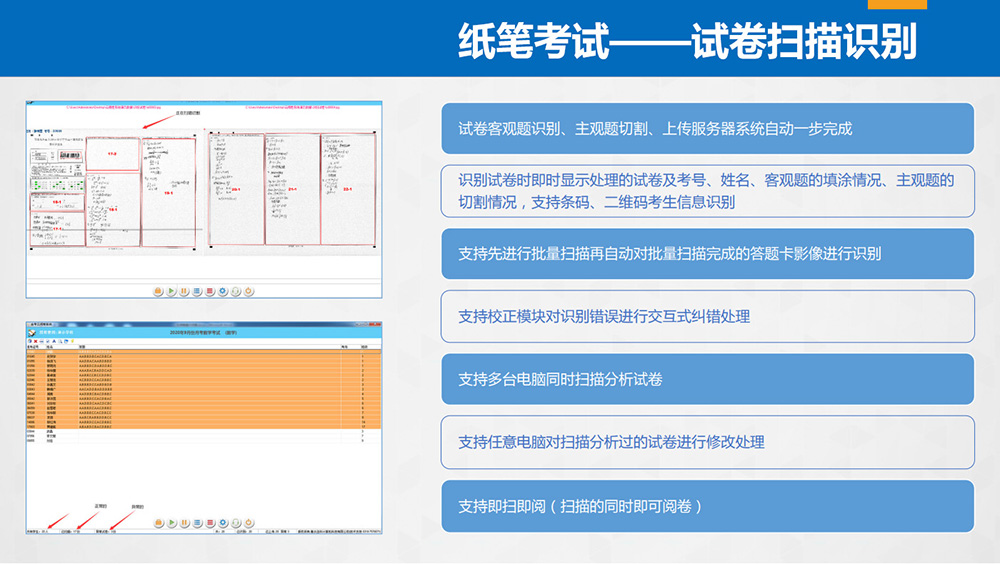This screenshot has width=1000, height=564.
Task: Click the blue settings gear in upper scan window
Action: coord(222,291)
